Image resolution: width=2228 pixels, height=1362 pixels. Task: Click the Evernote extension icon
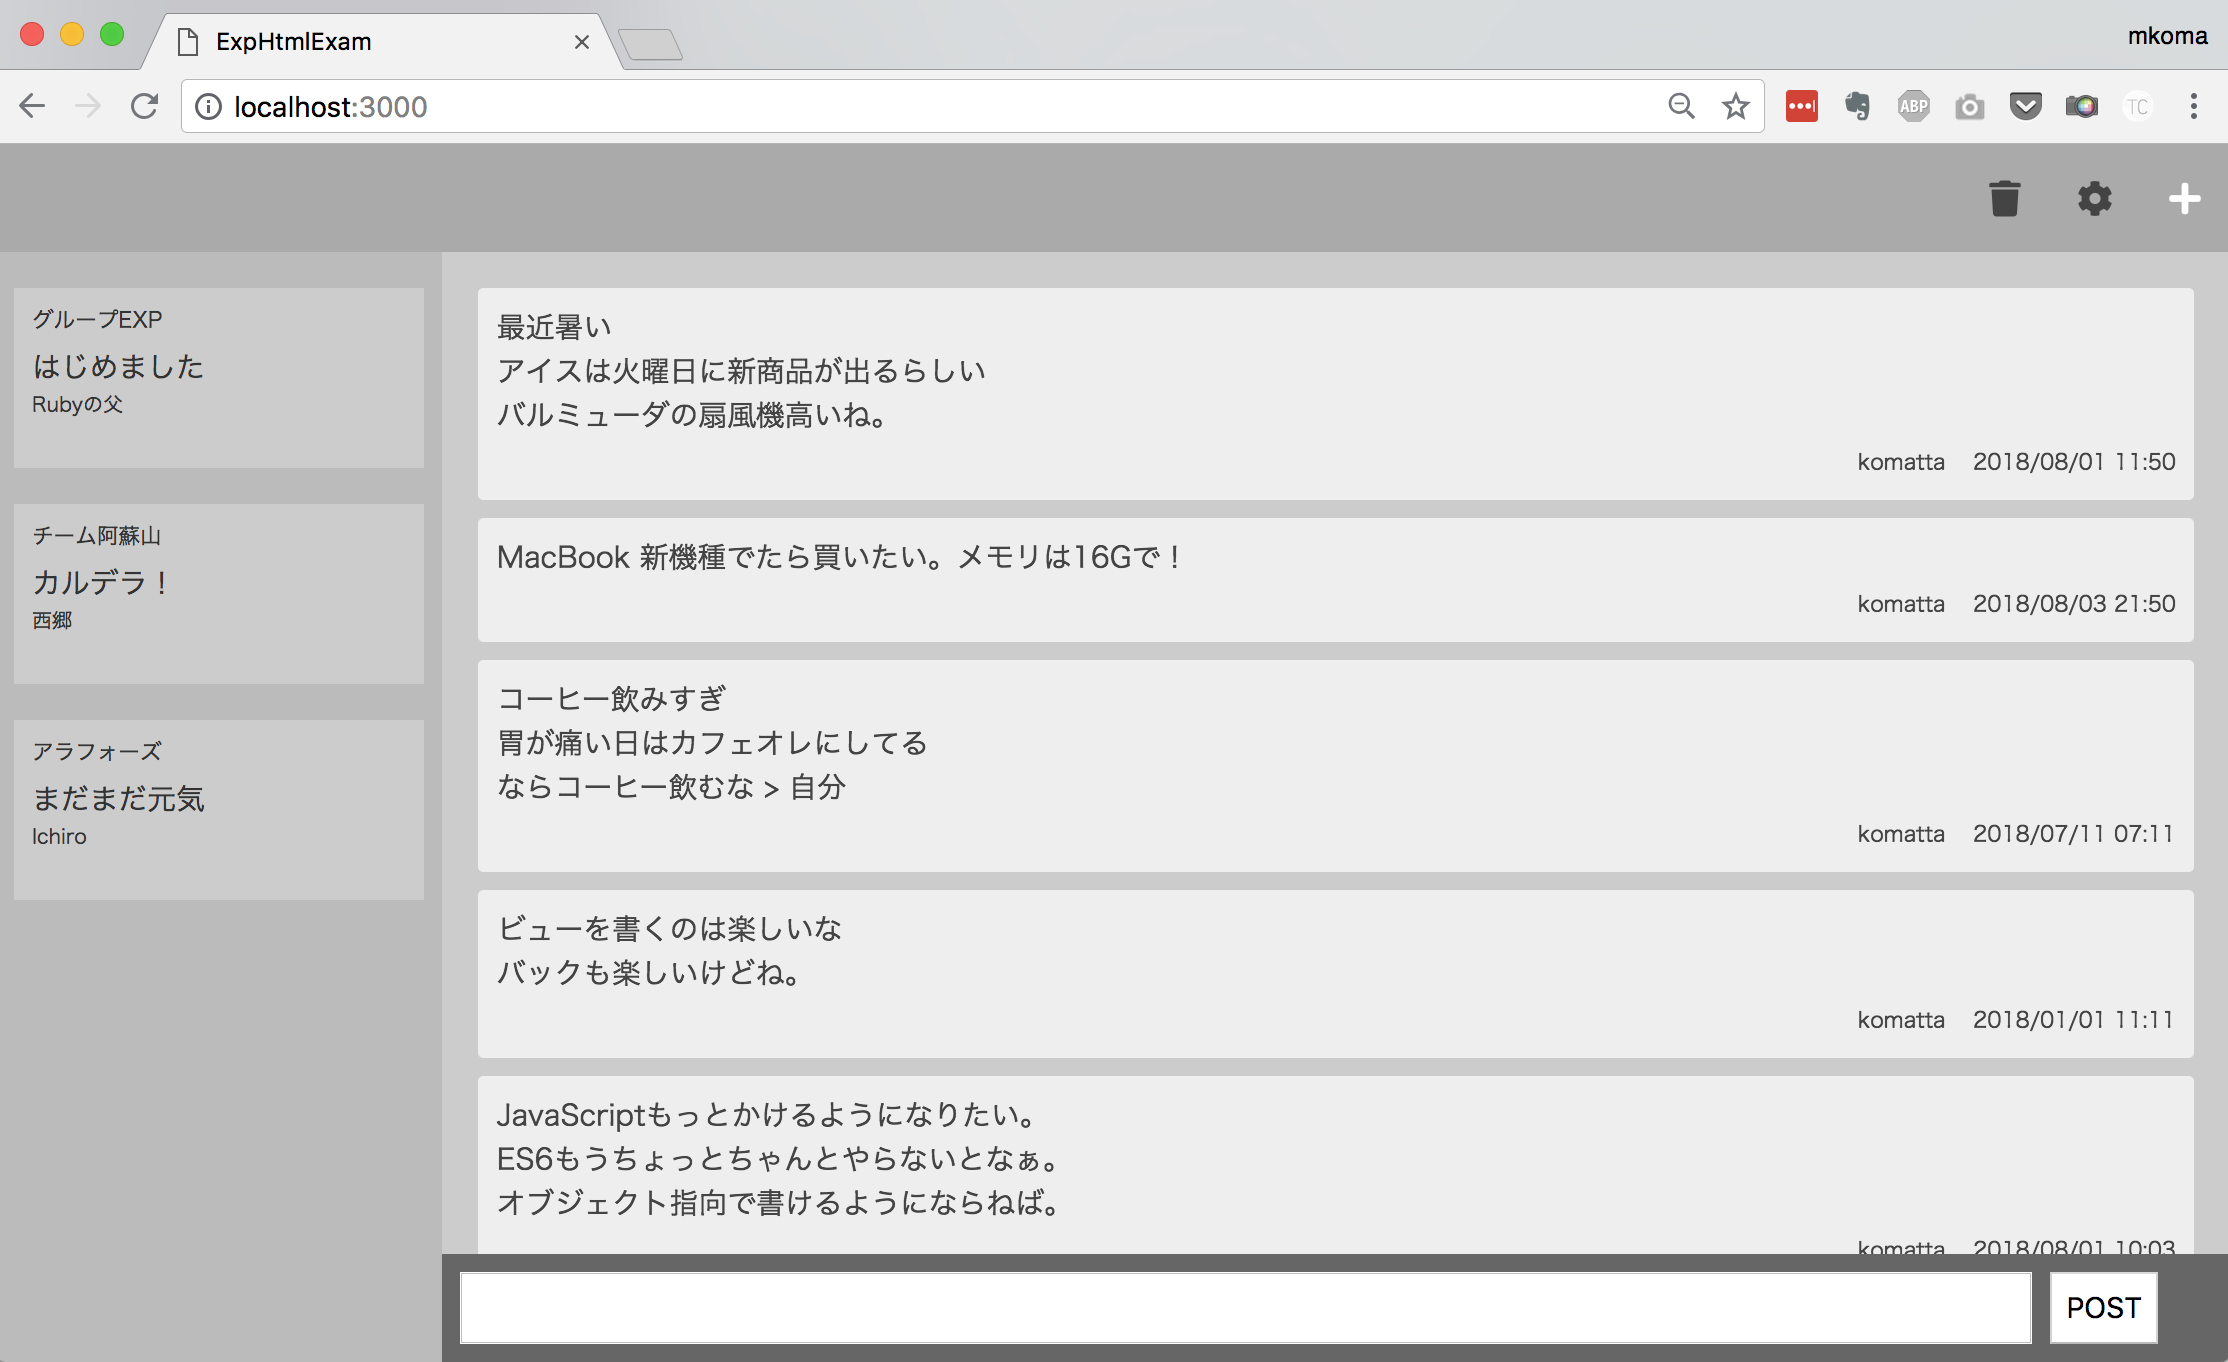coord(1858,106)
